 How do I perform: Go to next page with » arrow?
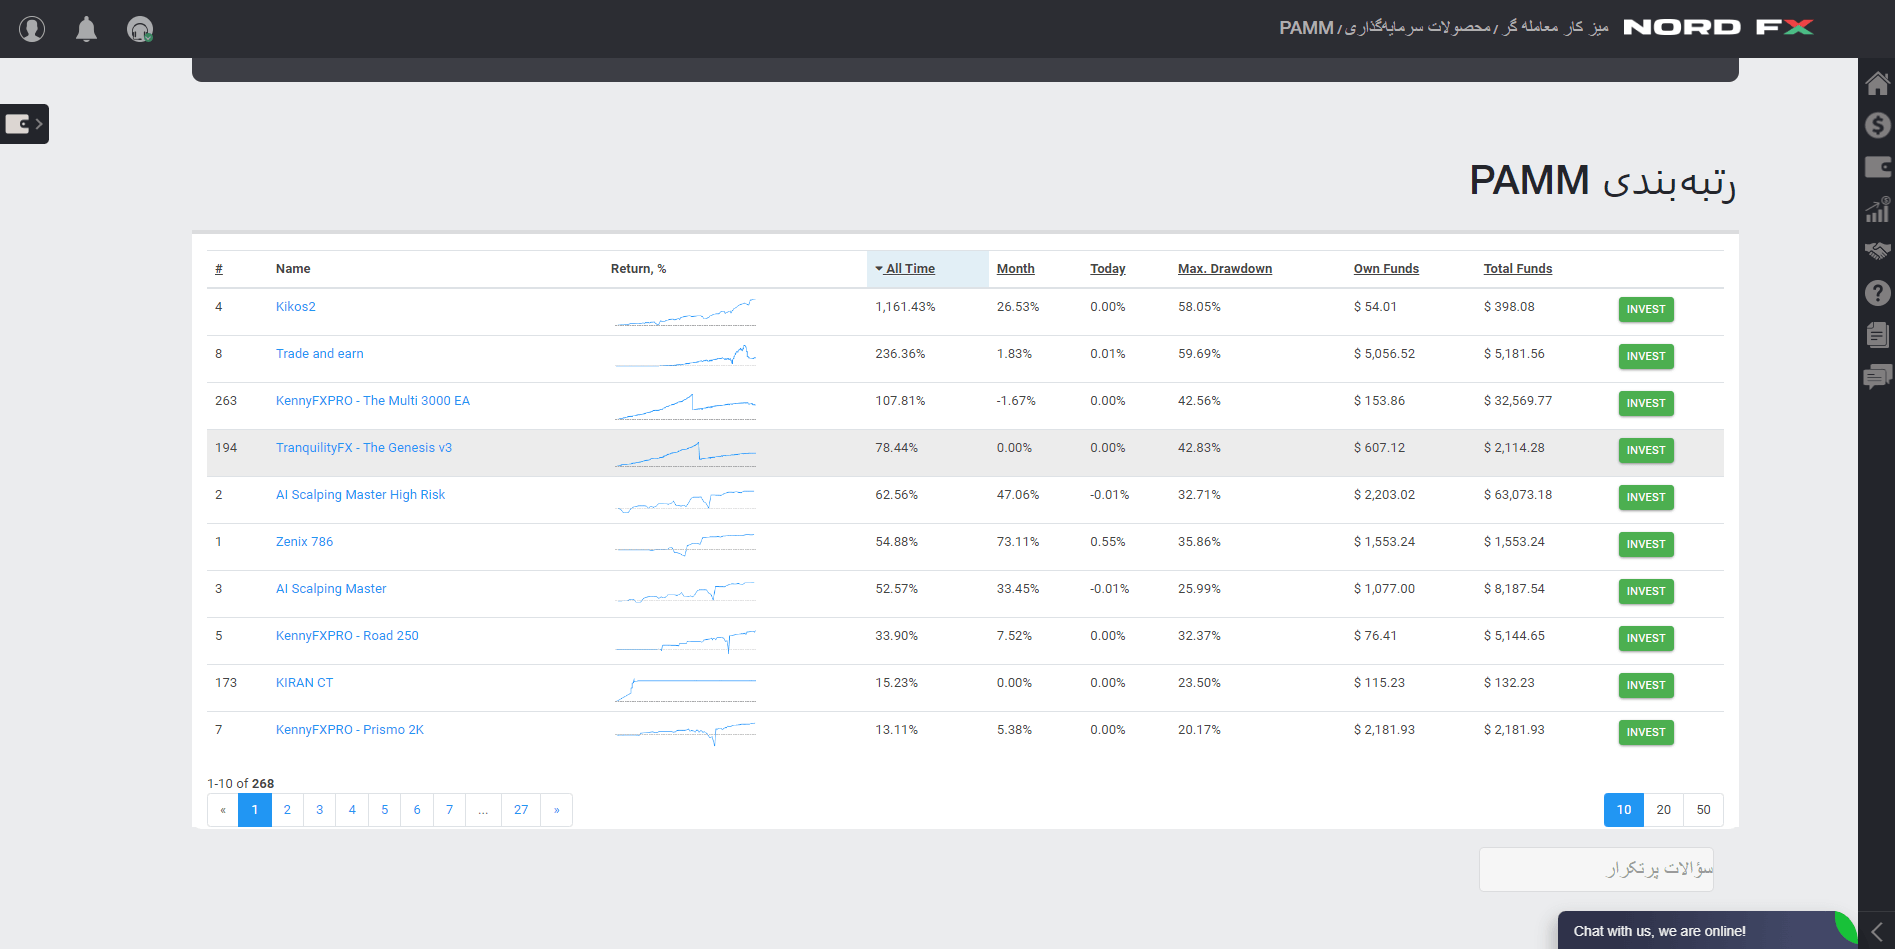coord(557,810)
